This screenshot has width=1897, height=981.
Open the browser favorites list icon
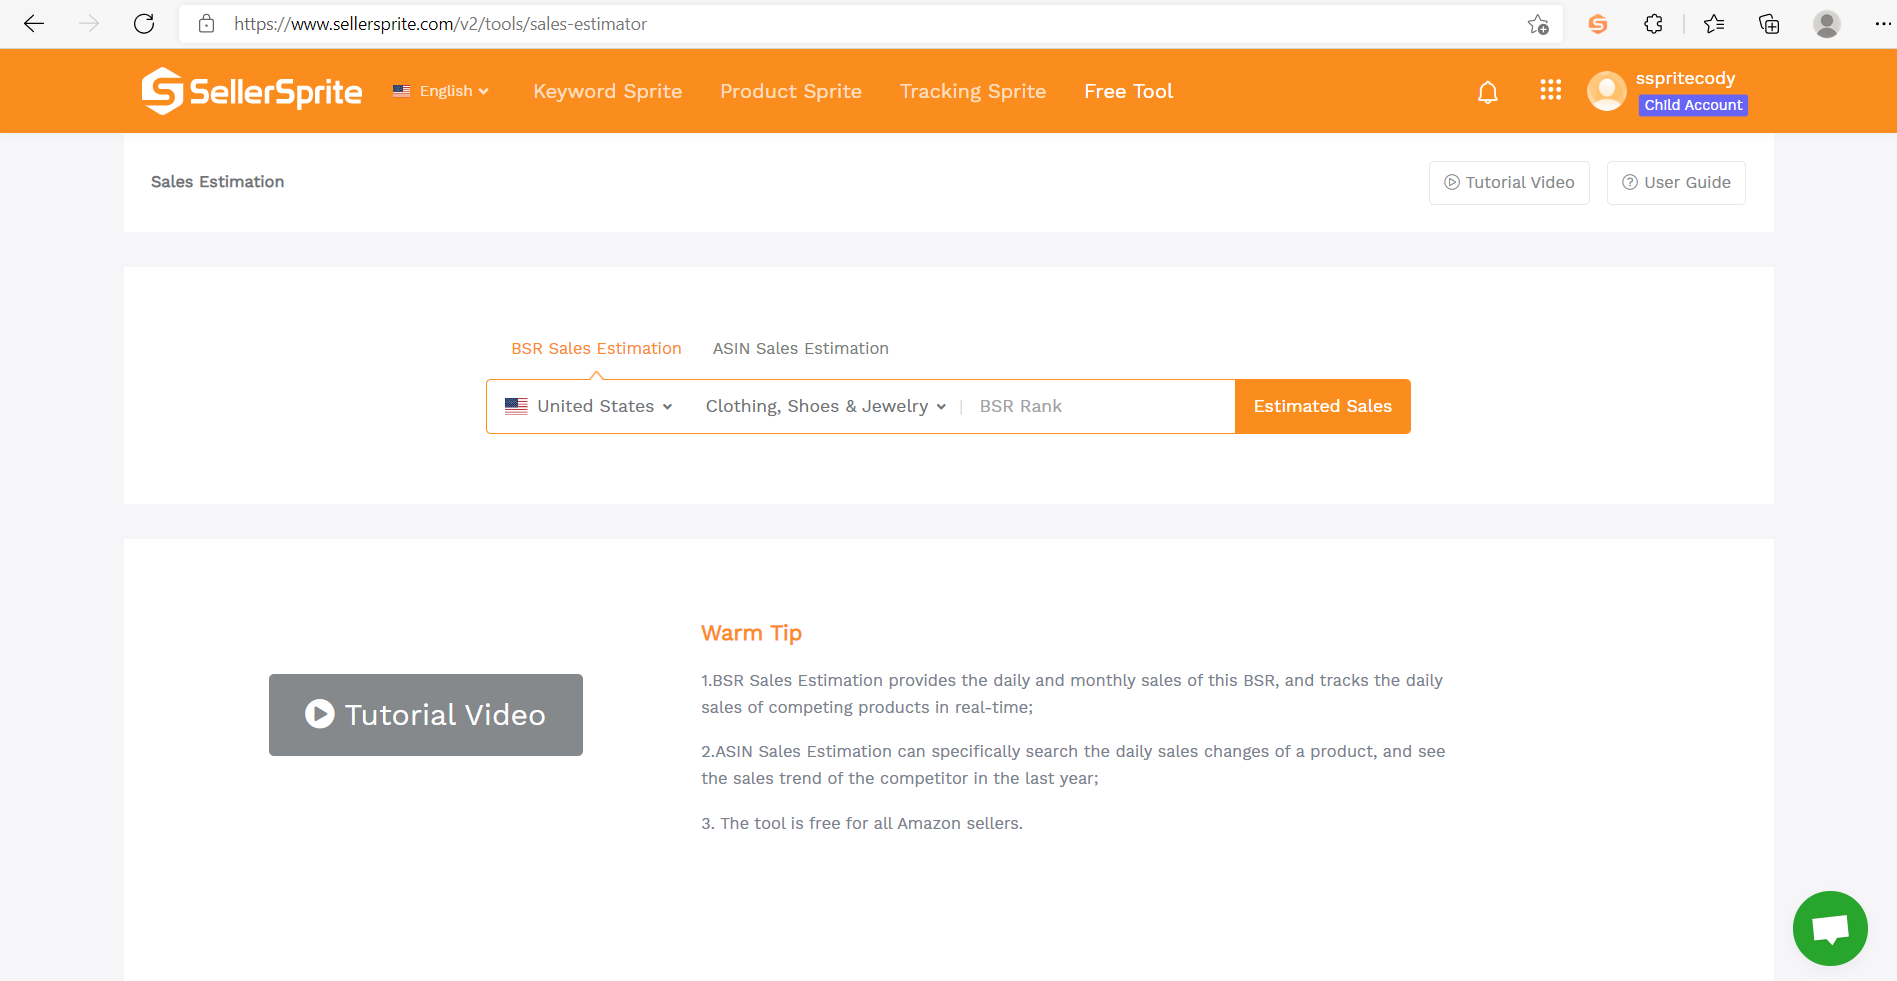point(1714,24)
